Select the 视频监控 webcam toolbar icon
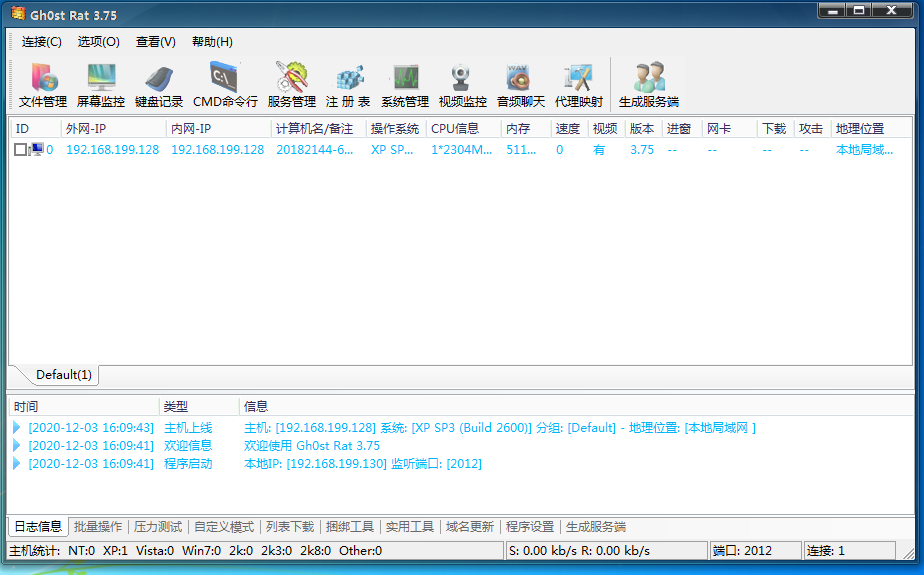This screenshot has width=924, height=575. [463, 85]
